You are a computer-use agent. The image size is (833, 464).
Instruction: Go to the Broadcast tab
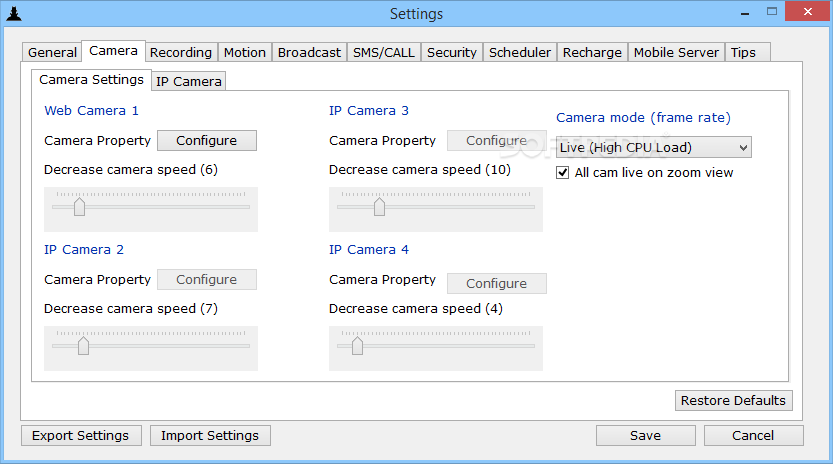point(309,53)
